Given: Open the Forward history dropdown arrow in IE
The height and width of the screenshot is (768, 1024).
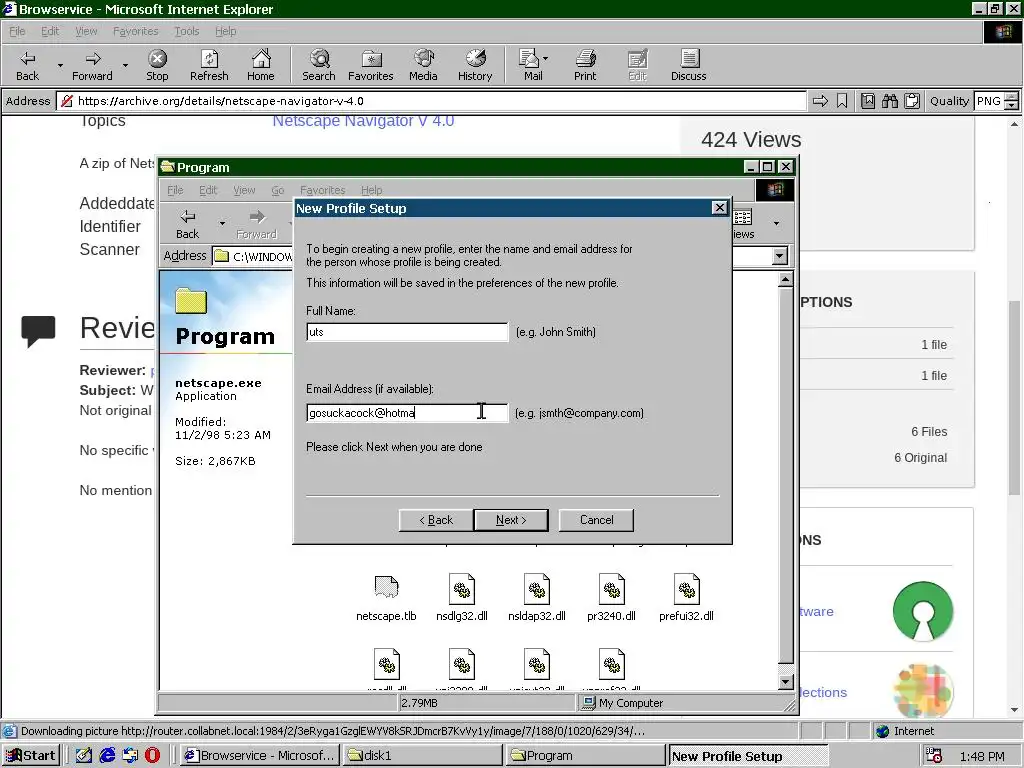Looking at the screenshot, I should tap(125, 65).
